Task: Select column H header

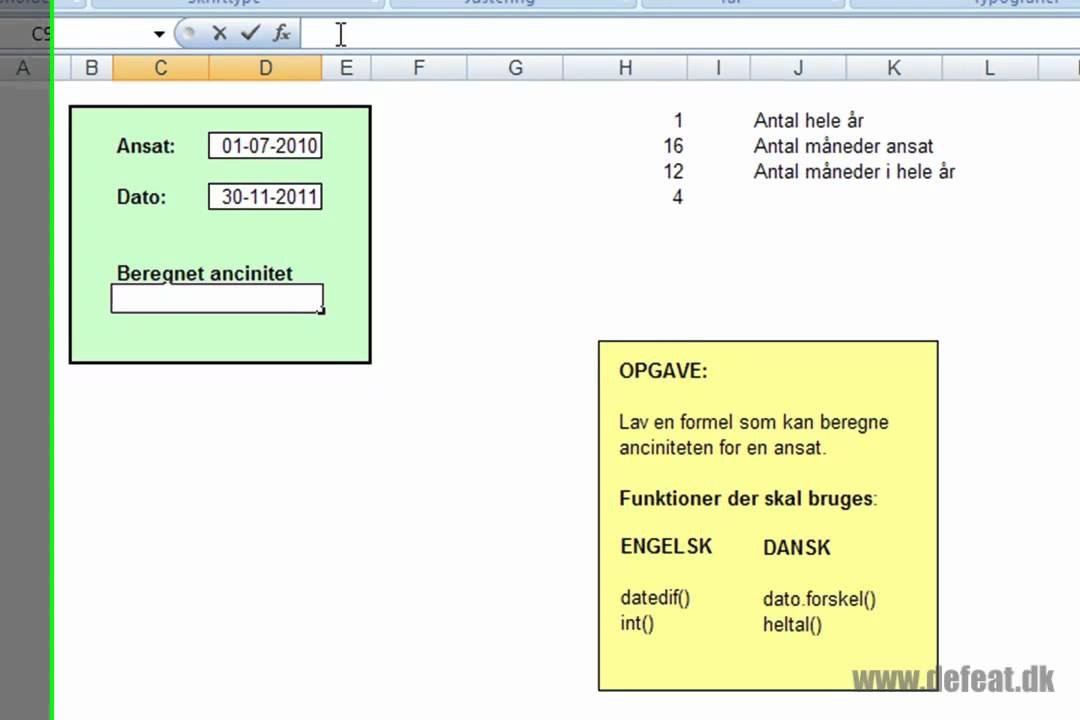Action: pos(625,68)
